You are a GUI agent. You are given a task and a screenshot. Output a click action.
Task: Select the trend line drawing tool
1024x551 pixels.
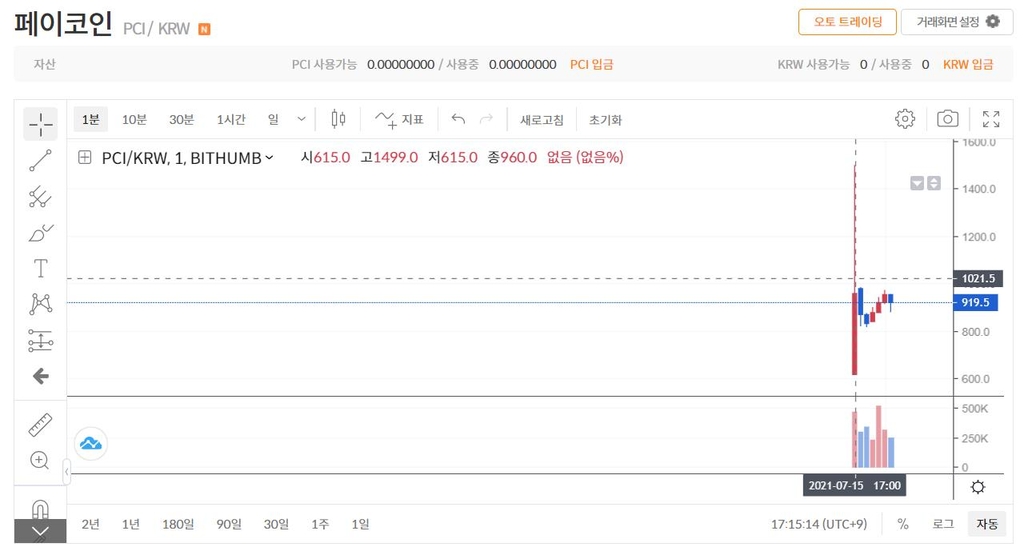click(40, 160)
